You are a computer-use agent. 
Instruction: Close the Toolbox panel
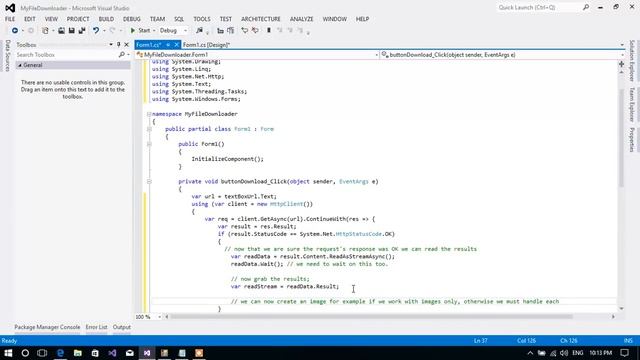[x=127, y=44]
